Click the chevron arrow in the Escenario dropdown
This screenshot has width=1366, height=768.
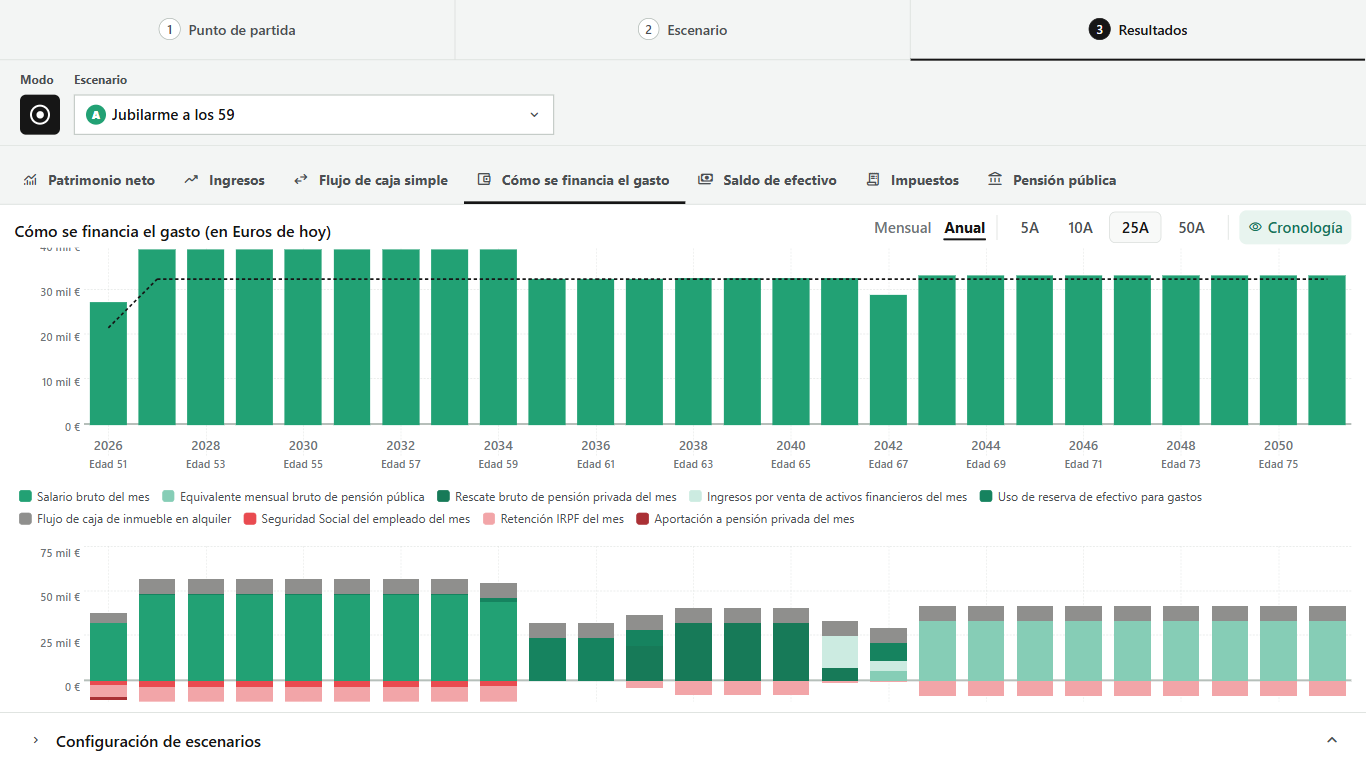(534, 115)
